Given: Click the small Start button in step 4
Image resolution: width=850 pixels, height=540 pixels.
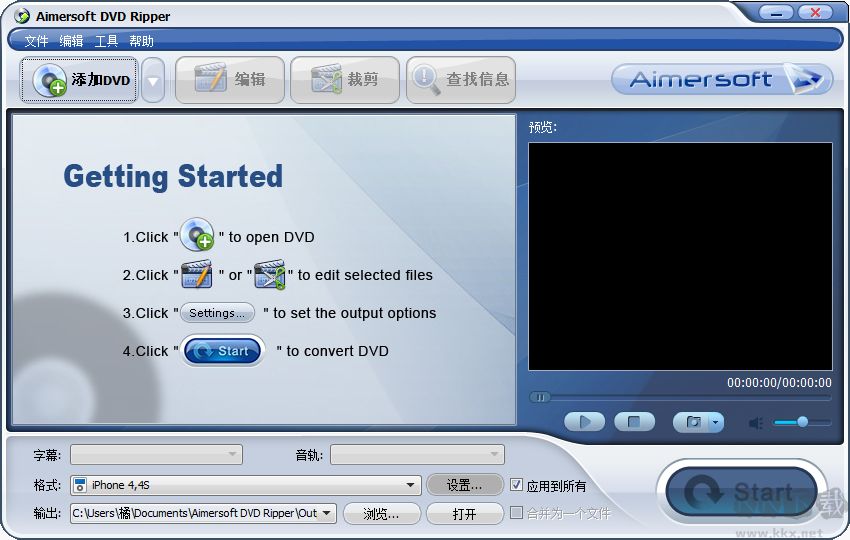Looking at the screenshot, I should click(223, 351).
